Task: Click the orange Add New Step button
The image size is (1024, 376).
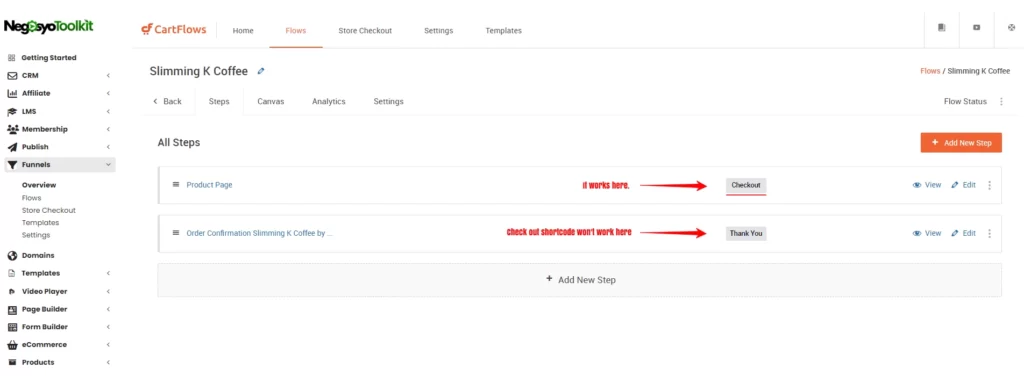Action: coord(961,142)
